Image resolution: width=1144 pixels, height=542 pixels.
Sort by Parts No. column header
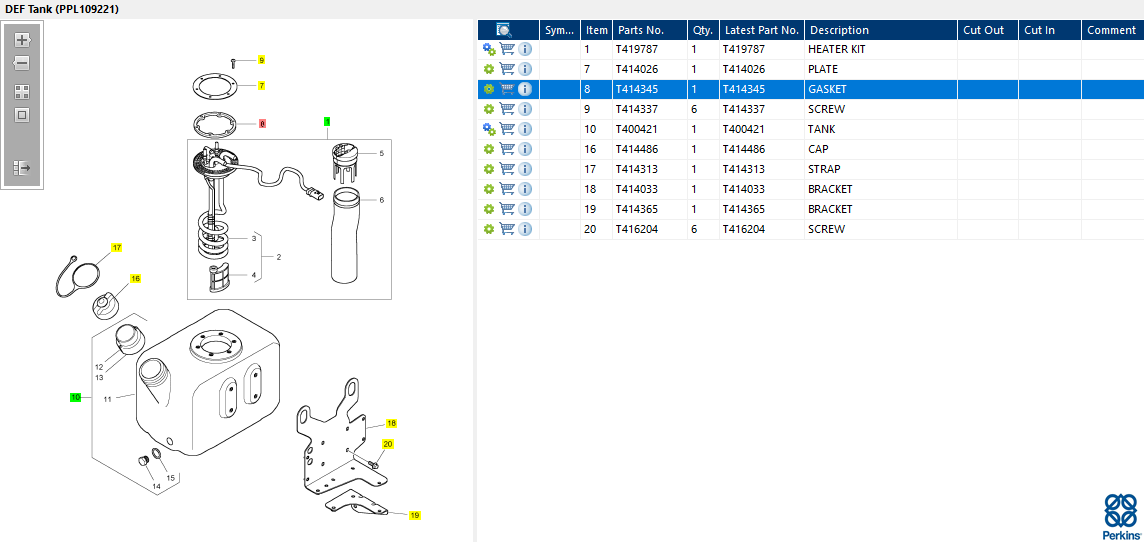click(x=641, y=30)
